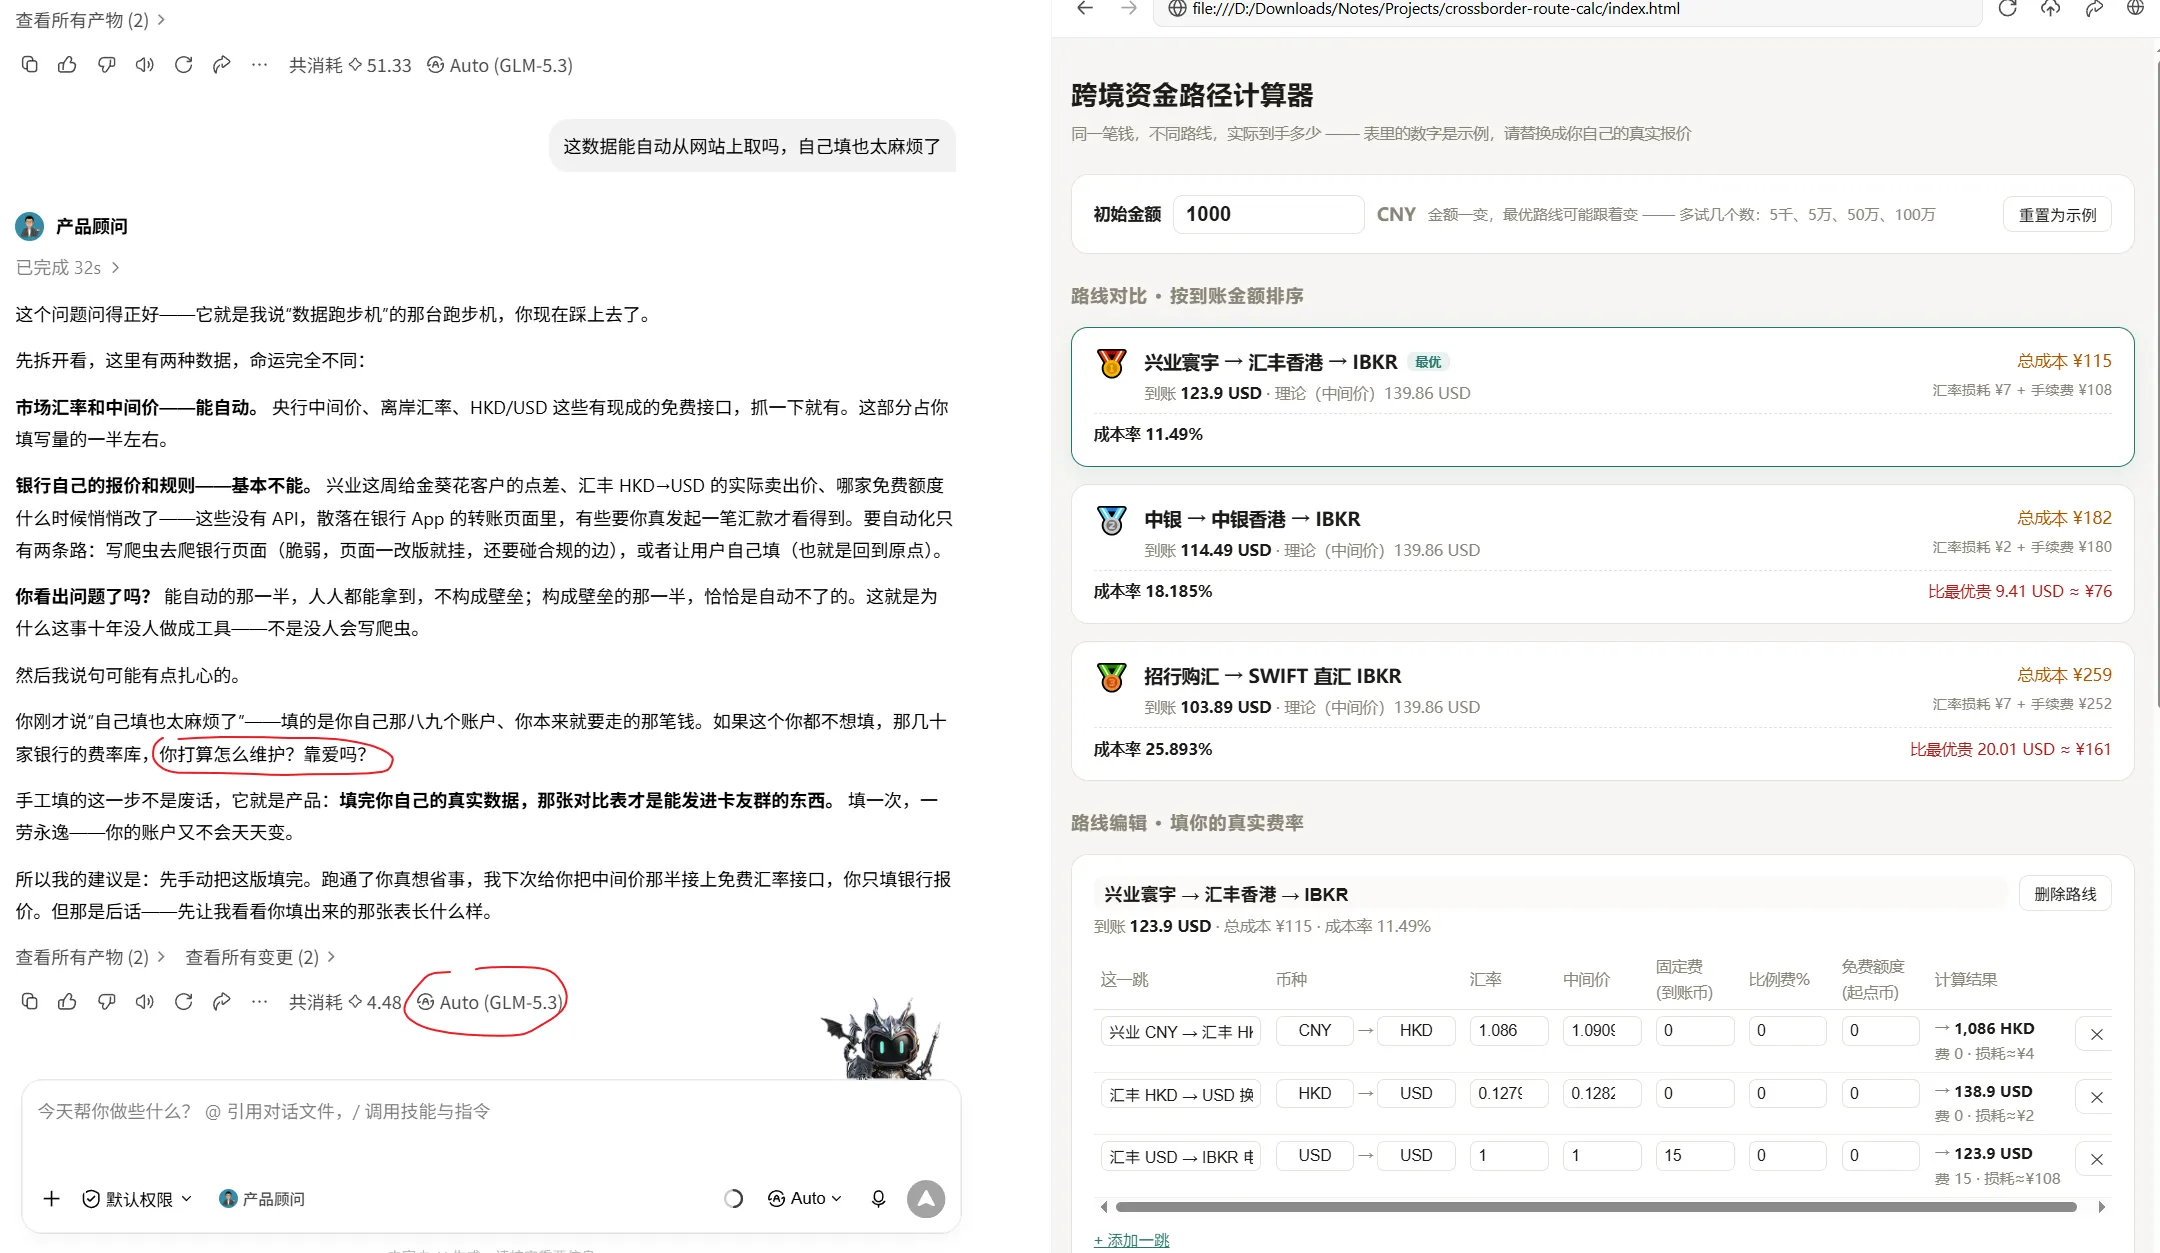Viewport: 2160px width, 1253px height.
Task: Click the 初始金额 input field
Action: (x=1268, y=214)
